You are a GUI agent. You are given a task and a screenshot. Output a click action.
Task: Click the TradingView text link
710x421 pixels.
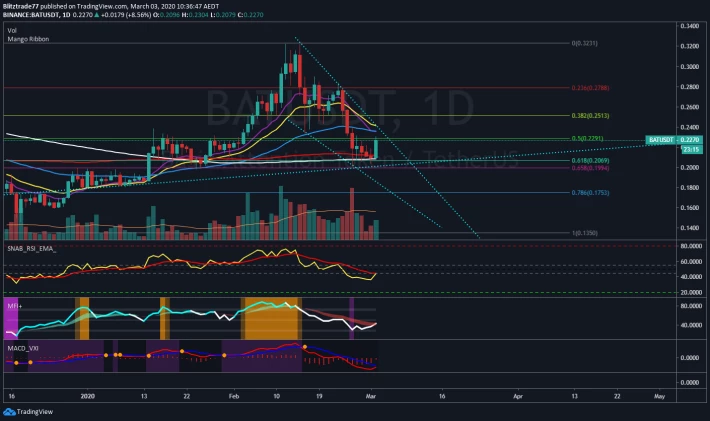coord(35,411)
